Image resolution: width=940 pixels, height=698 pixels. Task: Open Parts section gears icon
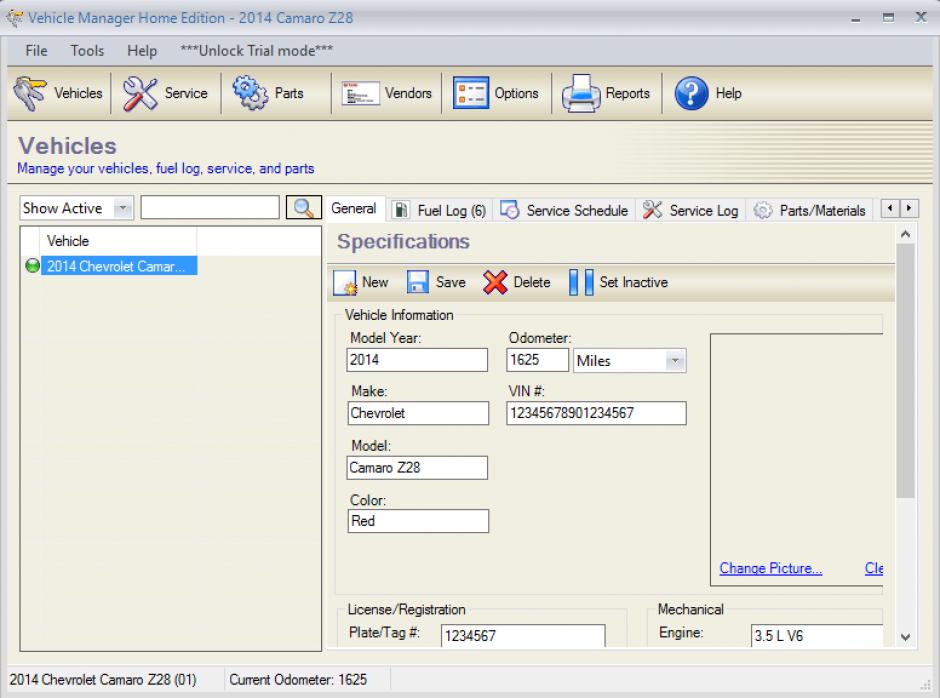click(x=250, y=93)
